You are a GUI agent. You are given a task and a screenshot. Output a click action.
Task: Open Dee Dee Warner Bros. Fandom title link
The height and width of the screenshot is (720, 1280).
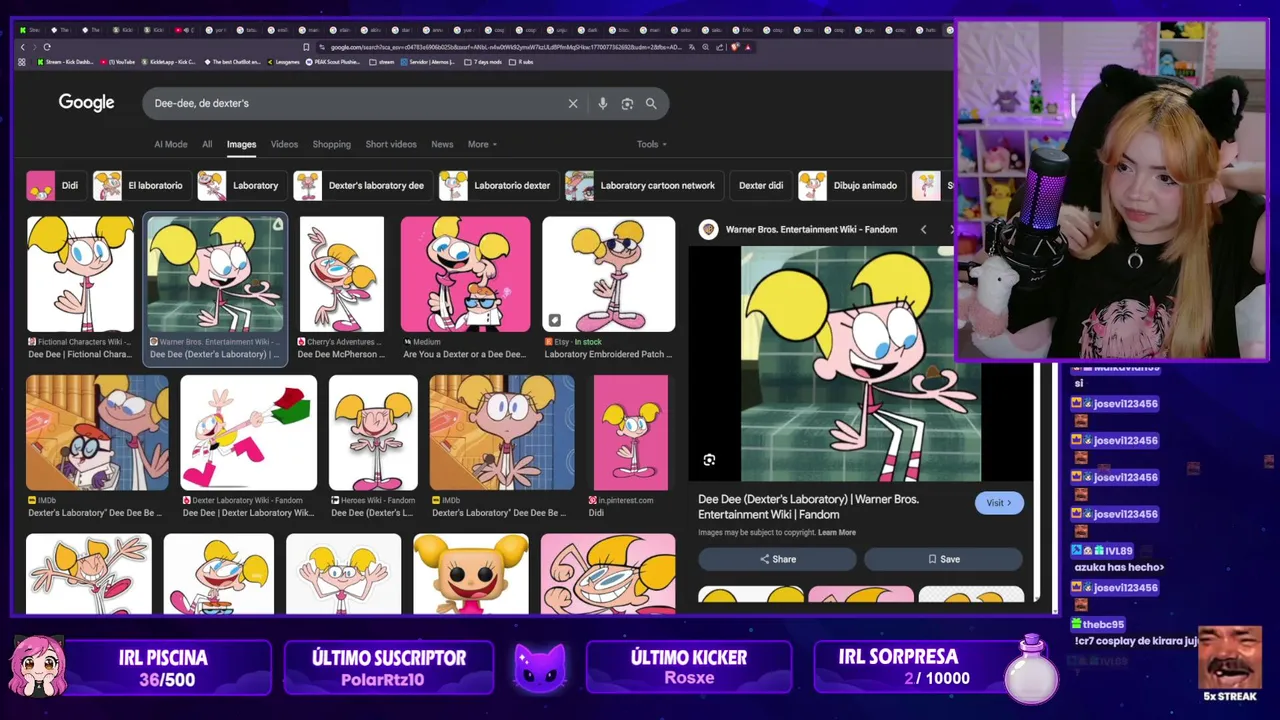click(x=808, y=506)
